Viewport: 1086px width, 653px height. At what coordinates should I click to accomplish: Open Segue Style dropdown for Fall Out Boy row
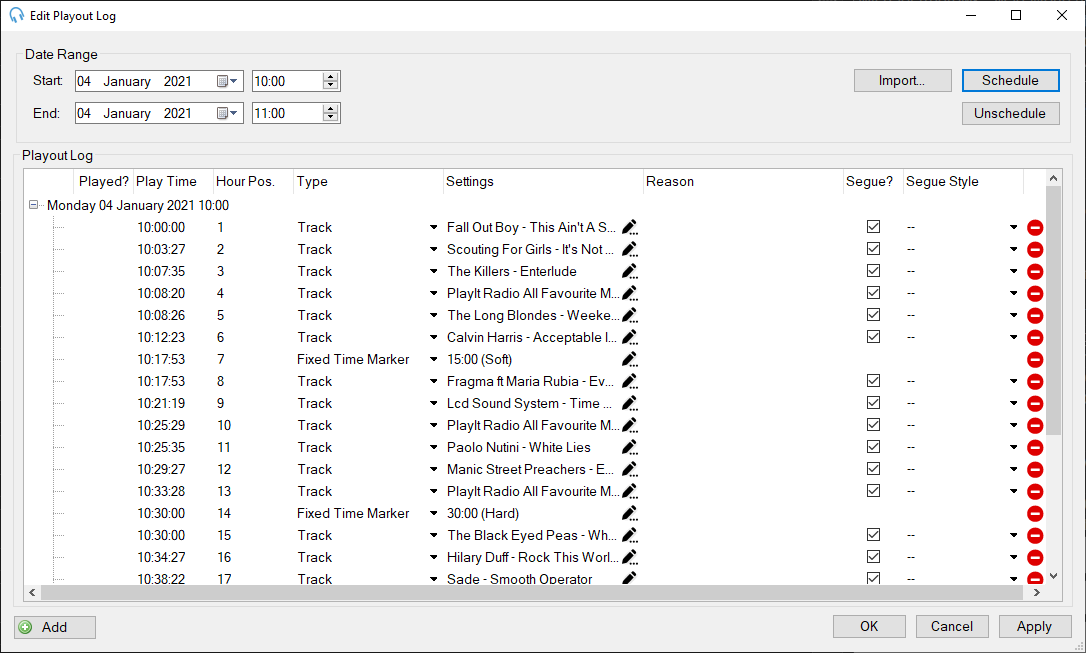1013,227
